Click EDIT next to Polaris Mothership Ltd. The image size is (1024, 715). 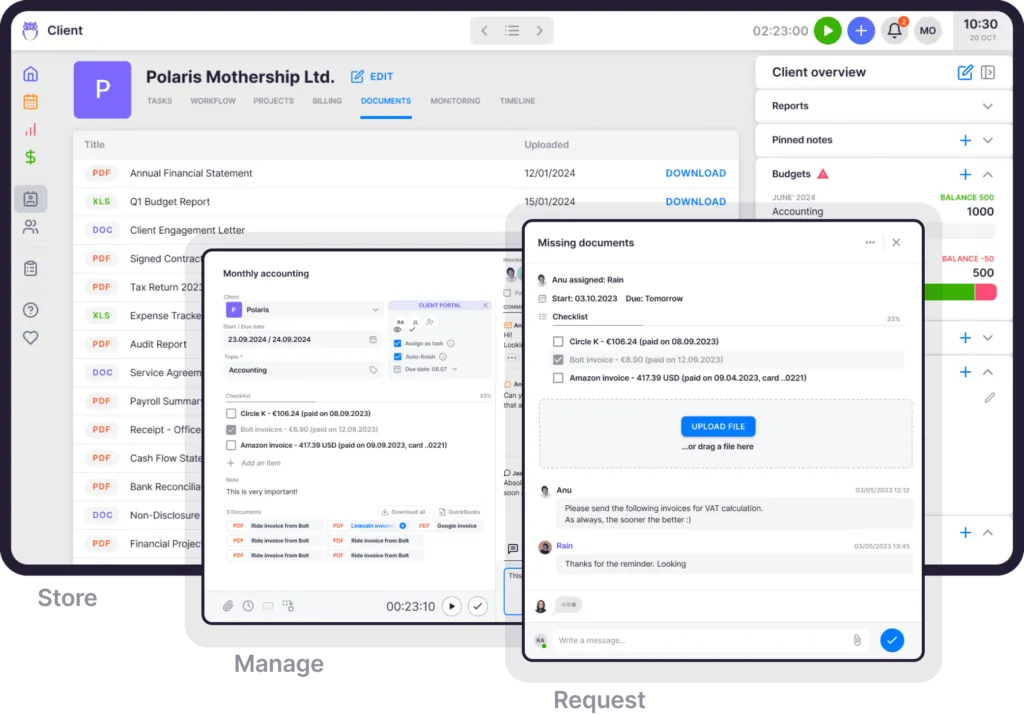[372, 76]
